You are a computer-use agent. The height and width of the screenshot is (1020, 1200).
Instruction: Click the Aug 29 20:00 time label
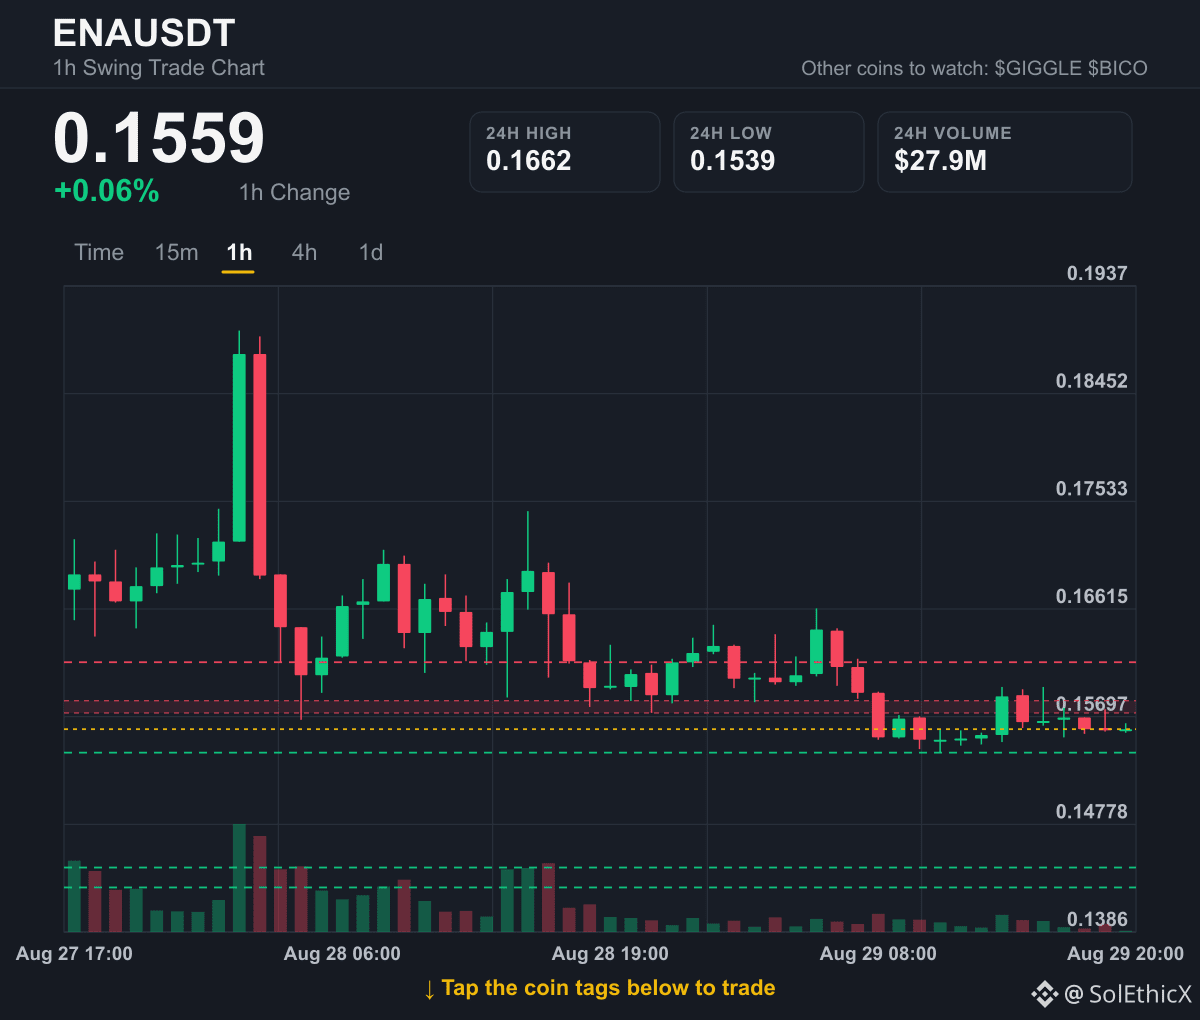coord(1125,954)
